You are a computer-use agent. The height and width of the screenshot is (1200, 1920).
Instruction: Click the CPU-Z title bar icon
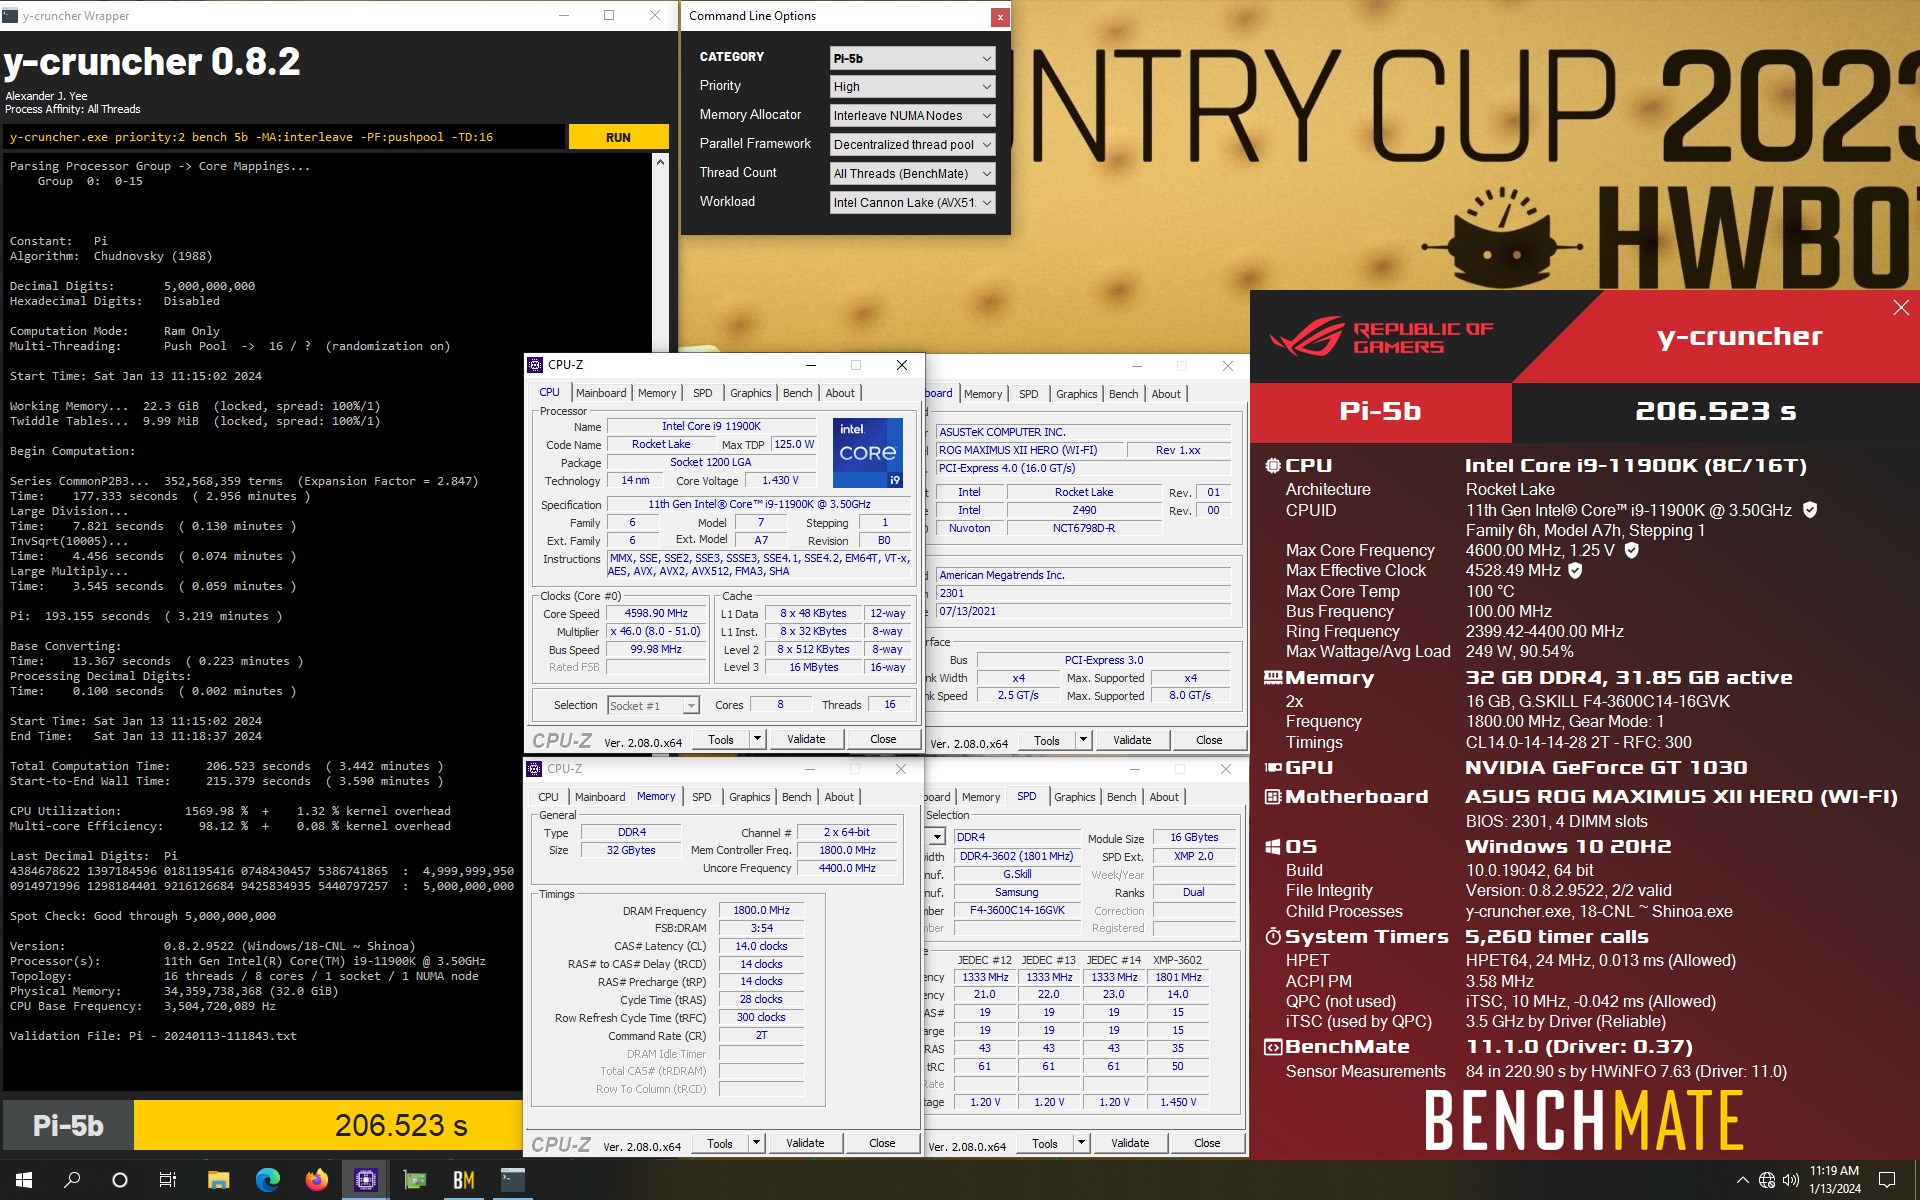coord(536,365)
